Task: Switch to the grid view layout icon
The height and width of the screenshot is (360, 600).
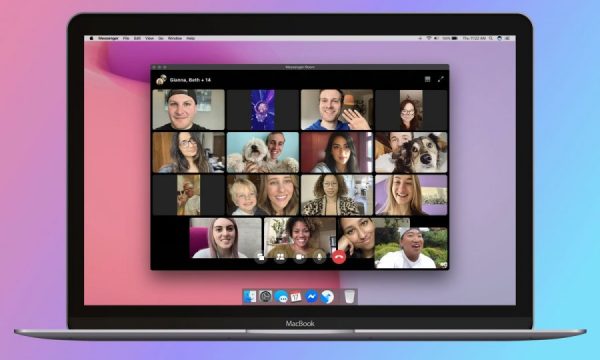Action: [427, 79]
